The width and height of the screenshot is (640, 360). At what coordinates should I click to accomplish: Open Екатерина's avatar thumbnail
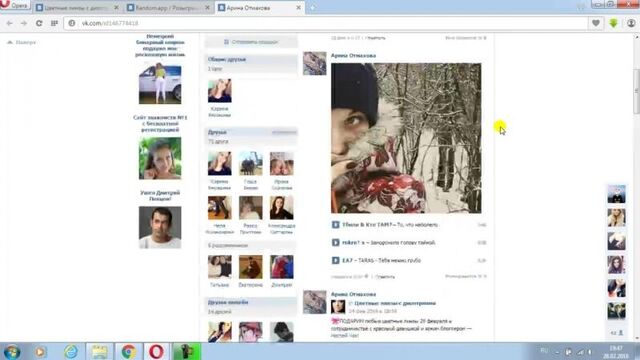click(251, 267)
